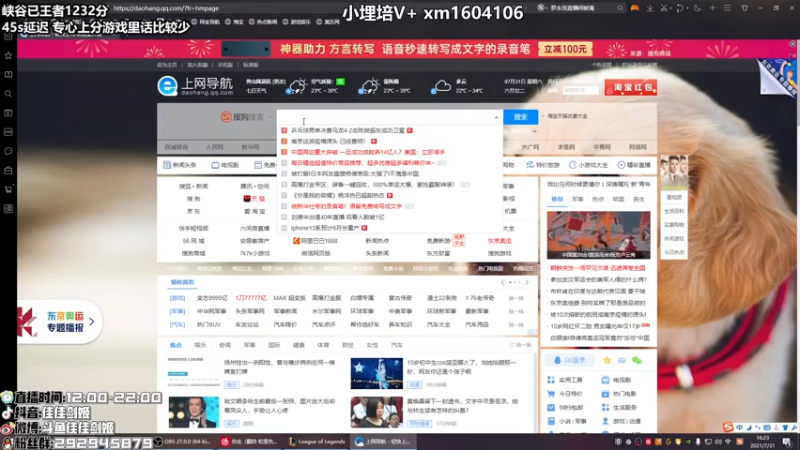Open the 阿里巴巴1688 site link
Image resolution: width=800 pixels, height=450 pixels.
pyautogui.click(x=315, y=240)
